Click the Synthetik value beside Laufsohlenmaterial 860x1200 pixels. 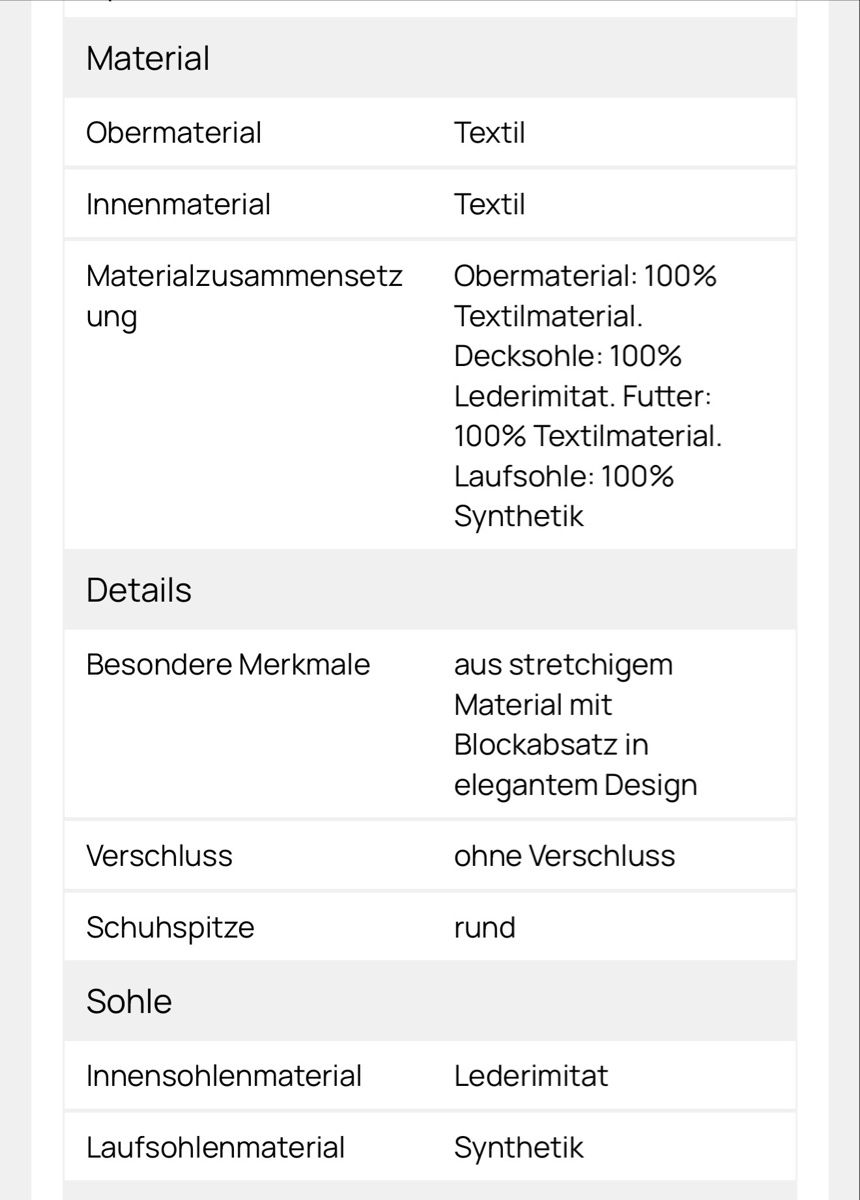[x=518, y=1147]
